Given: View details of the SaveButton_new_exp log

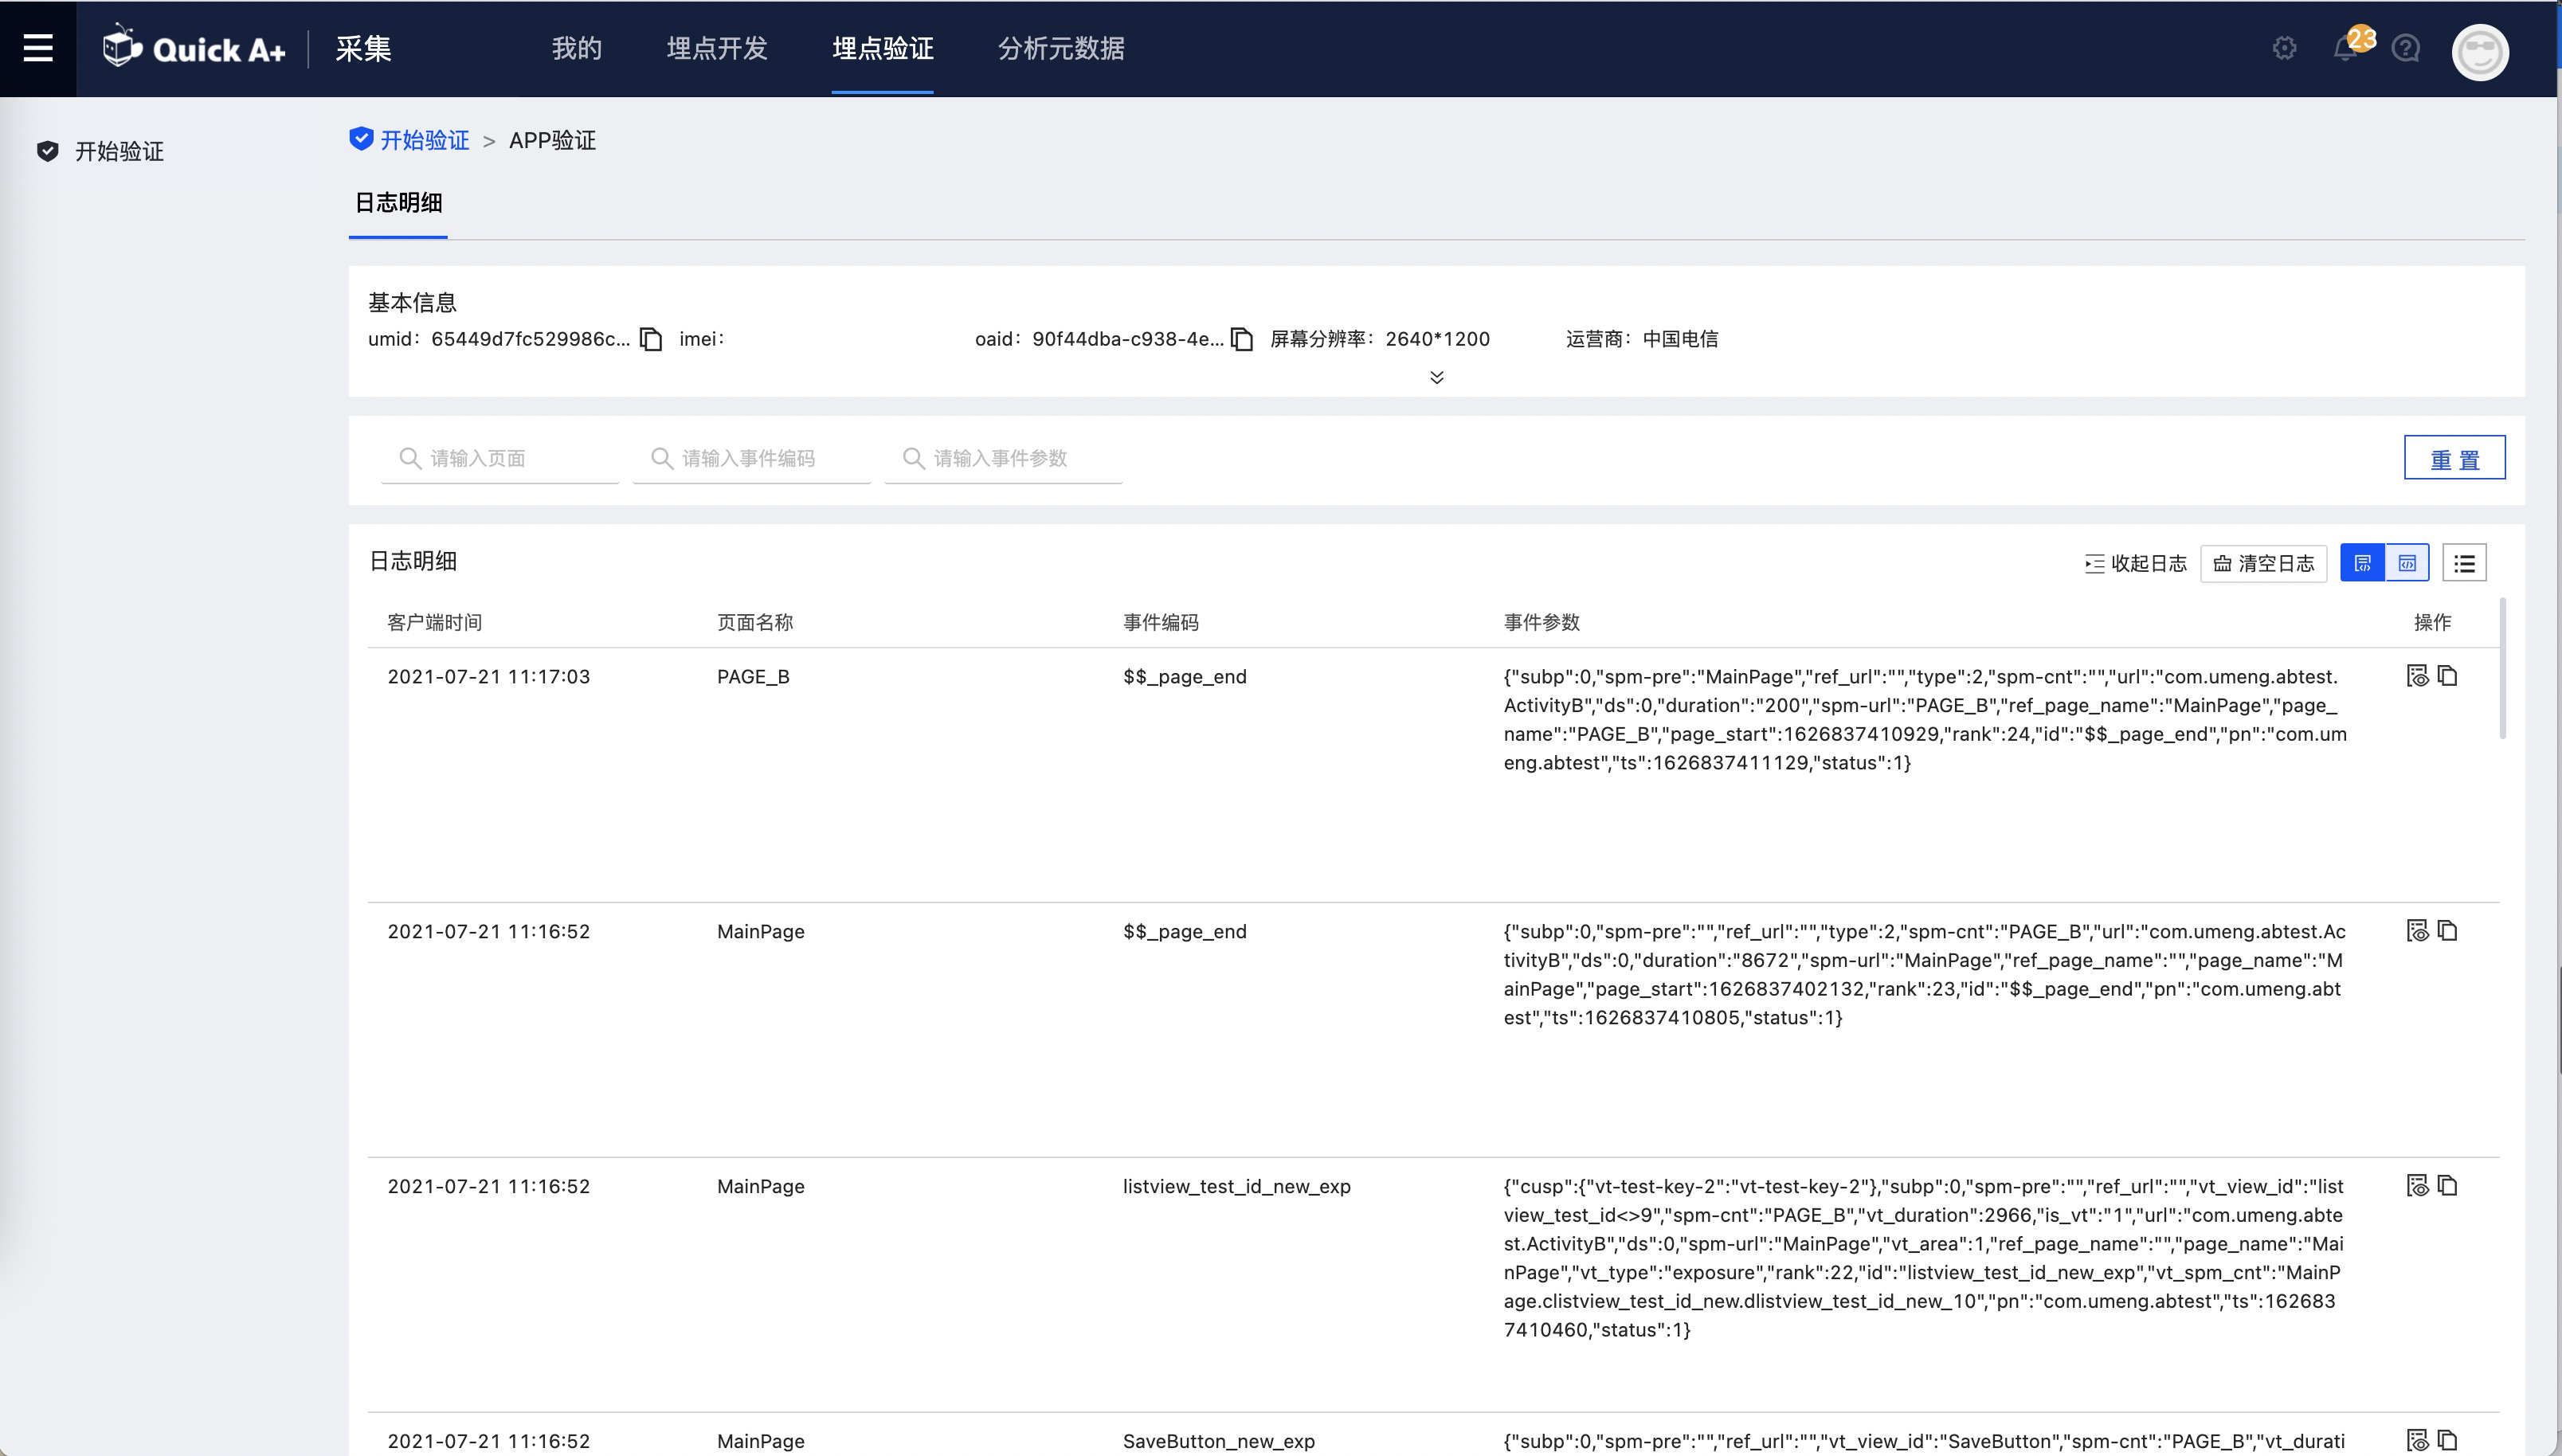Looking at the screenshot, I should (x=2417, y=1440).
